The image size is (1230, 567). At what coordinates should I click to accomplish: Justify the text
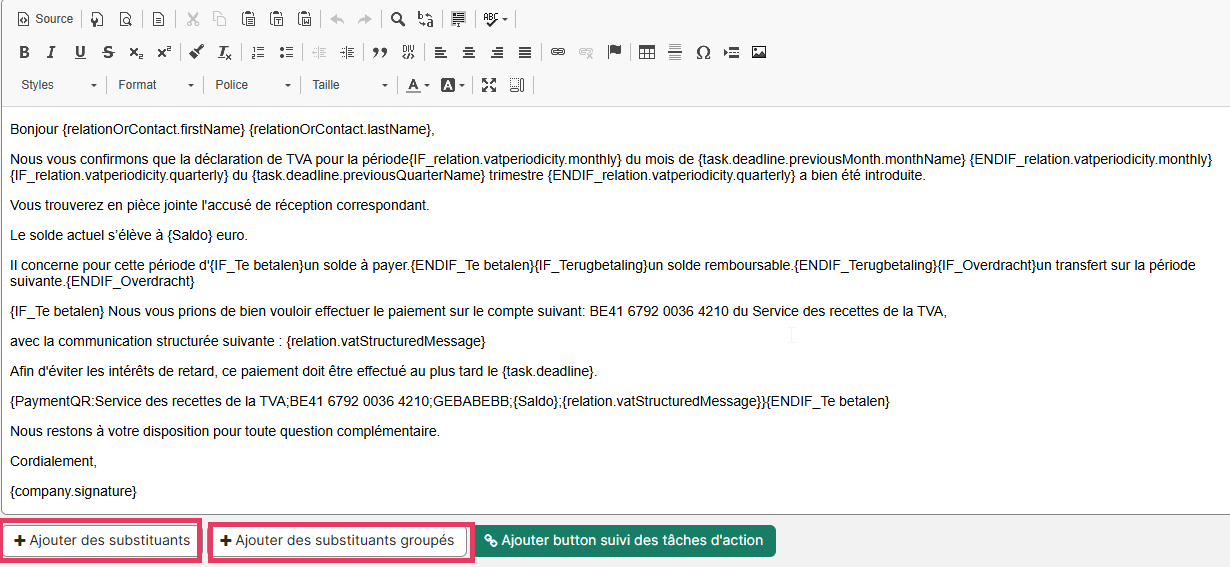[x=525, y=52]
